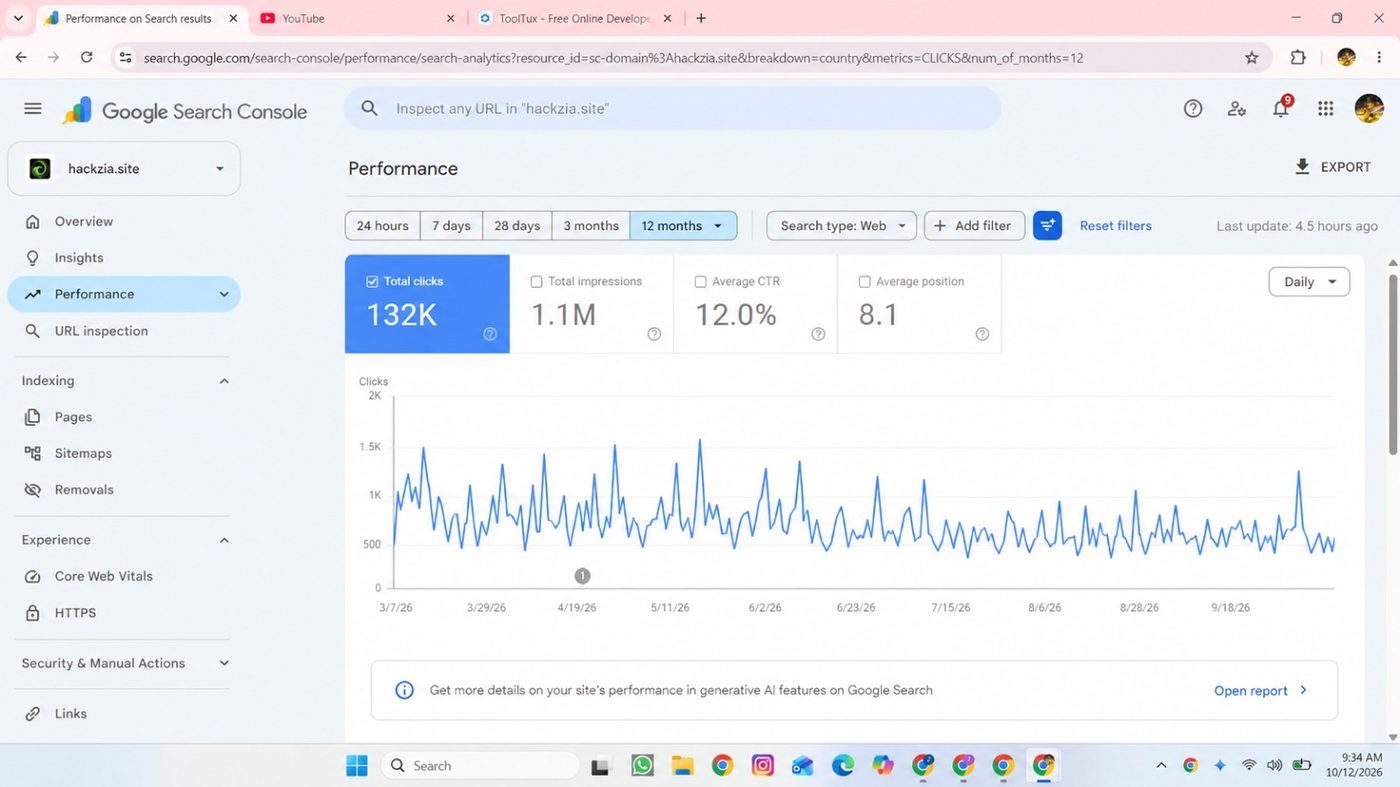Open the hackzia.site property selector
The image size is (1400, 787).
124,169
